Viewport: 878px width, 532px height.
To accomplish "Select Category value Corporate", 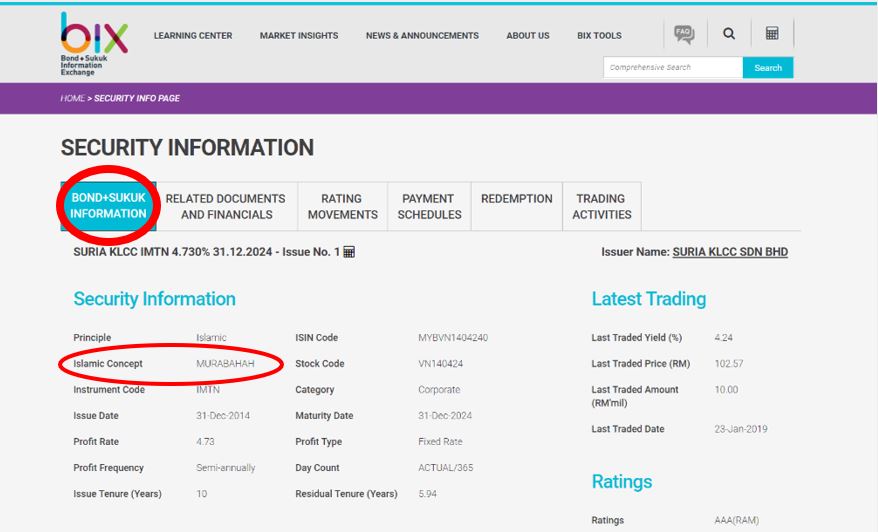I will pos(439,390).
